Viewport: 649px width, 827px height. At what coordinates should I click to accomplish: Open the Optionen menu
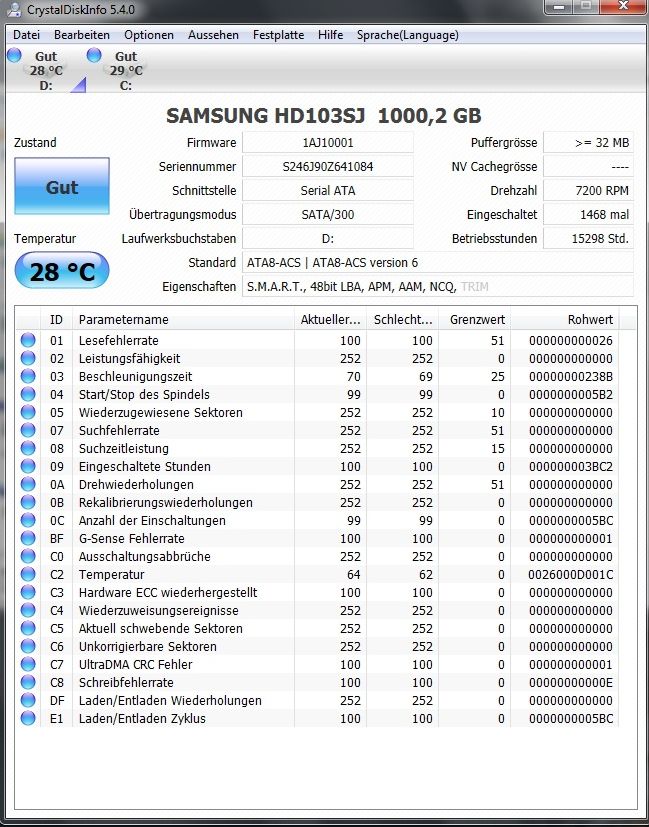click(x=149, y=35)
